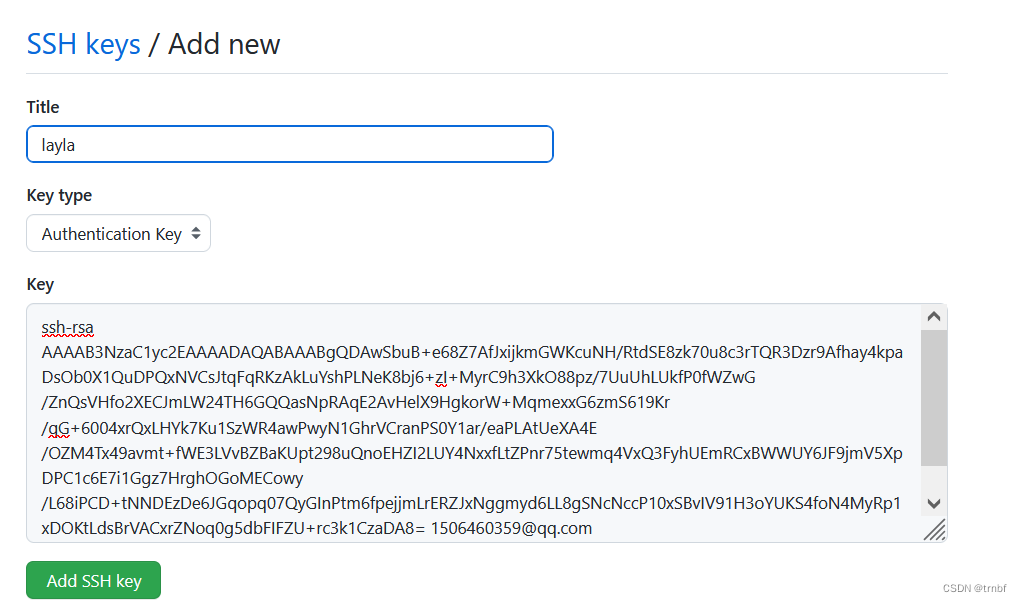The width and height of the screenshot is (1022, 602).
Task: Click the "Title" field label
Action: pos(43,107)
